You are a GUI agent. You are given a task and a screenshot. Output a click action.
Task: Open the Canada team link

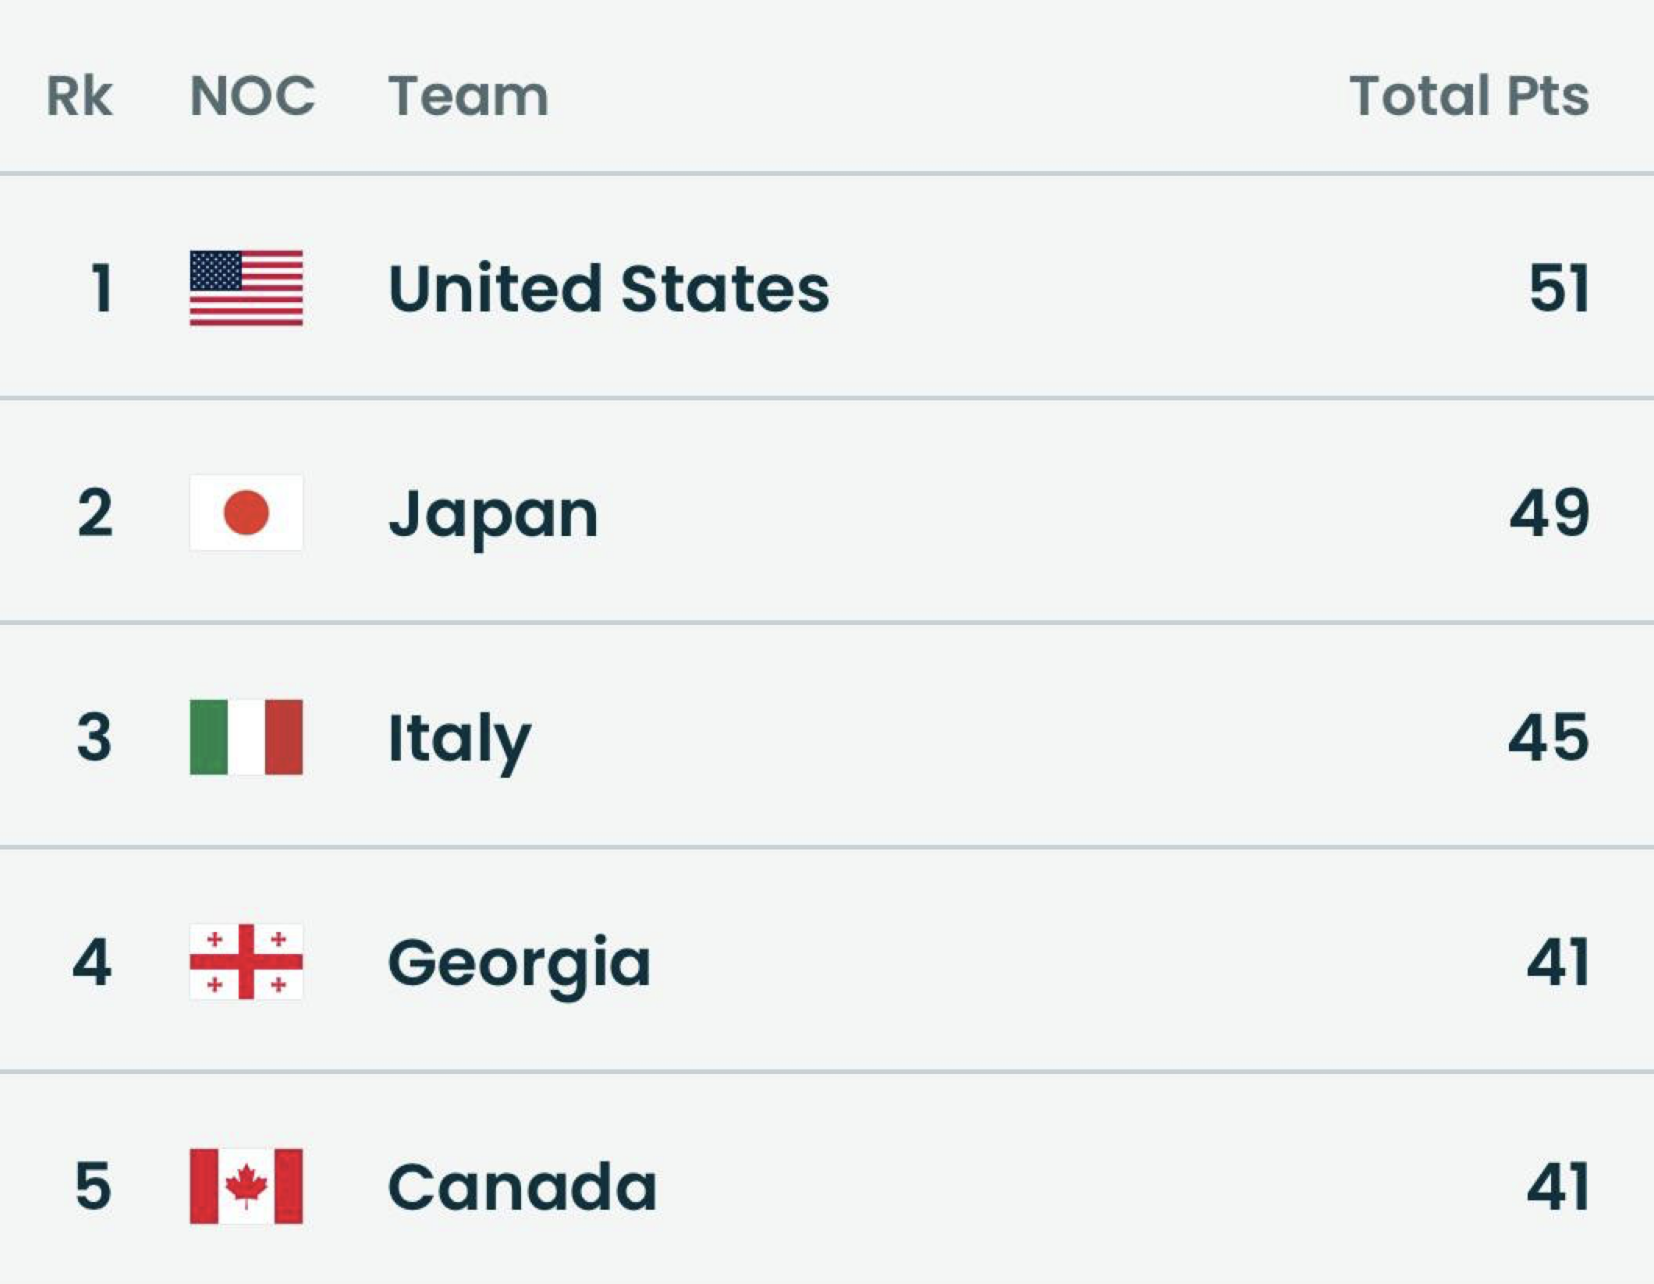pyautogui.click(x=522, y=1187)
